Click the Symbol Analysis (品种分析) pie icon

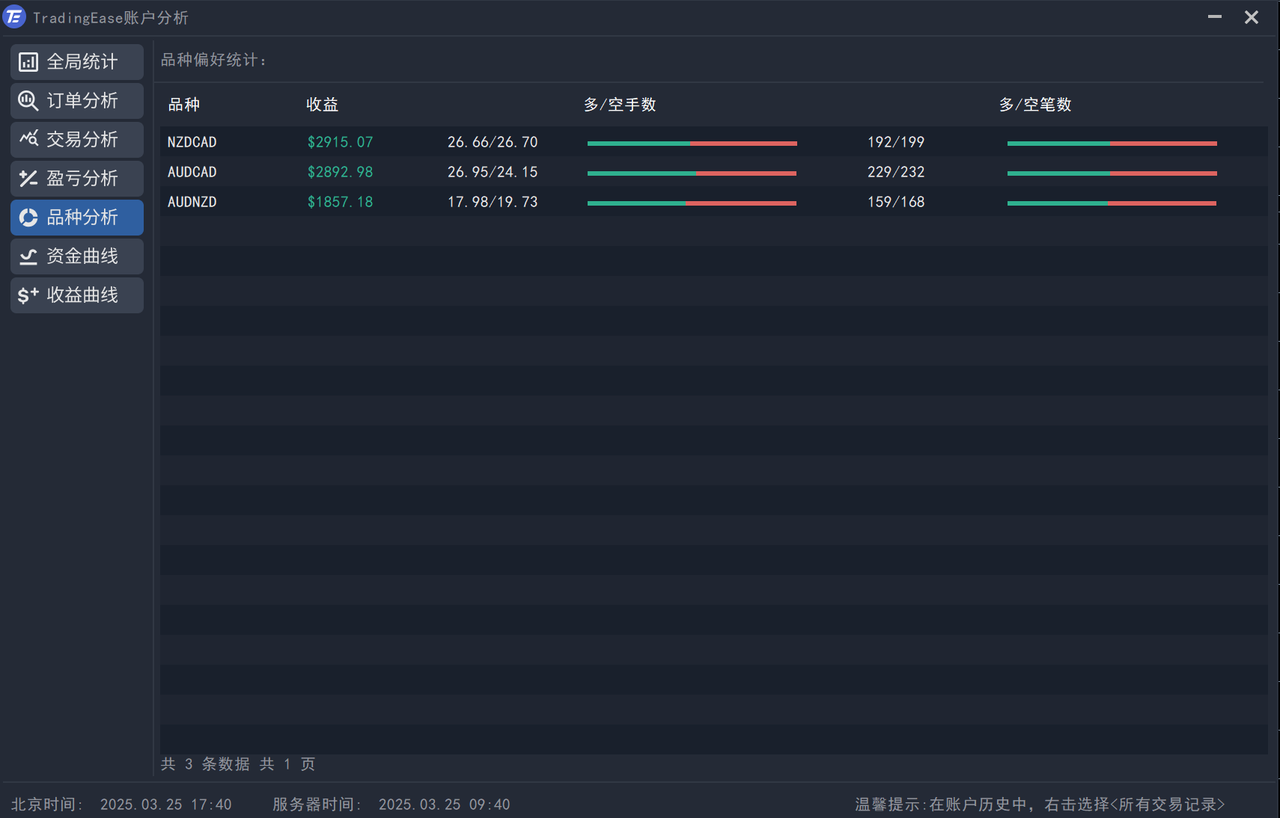coord(28,217)
